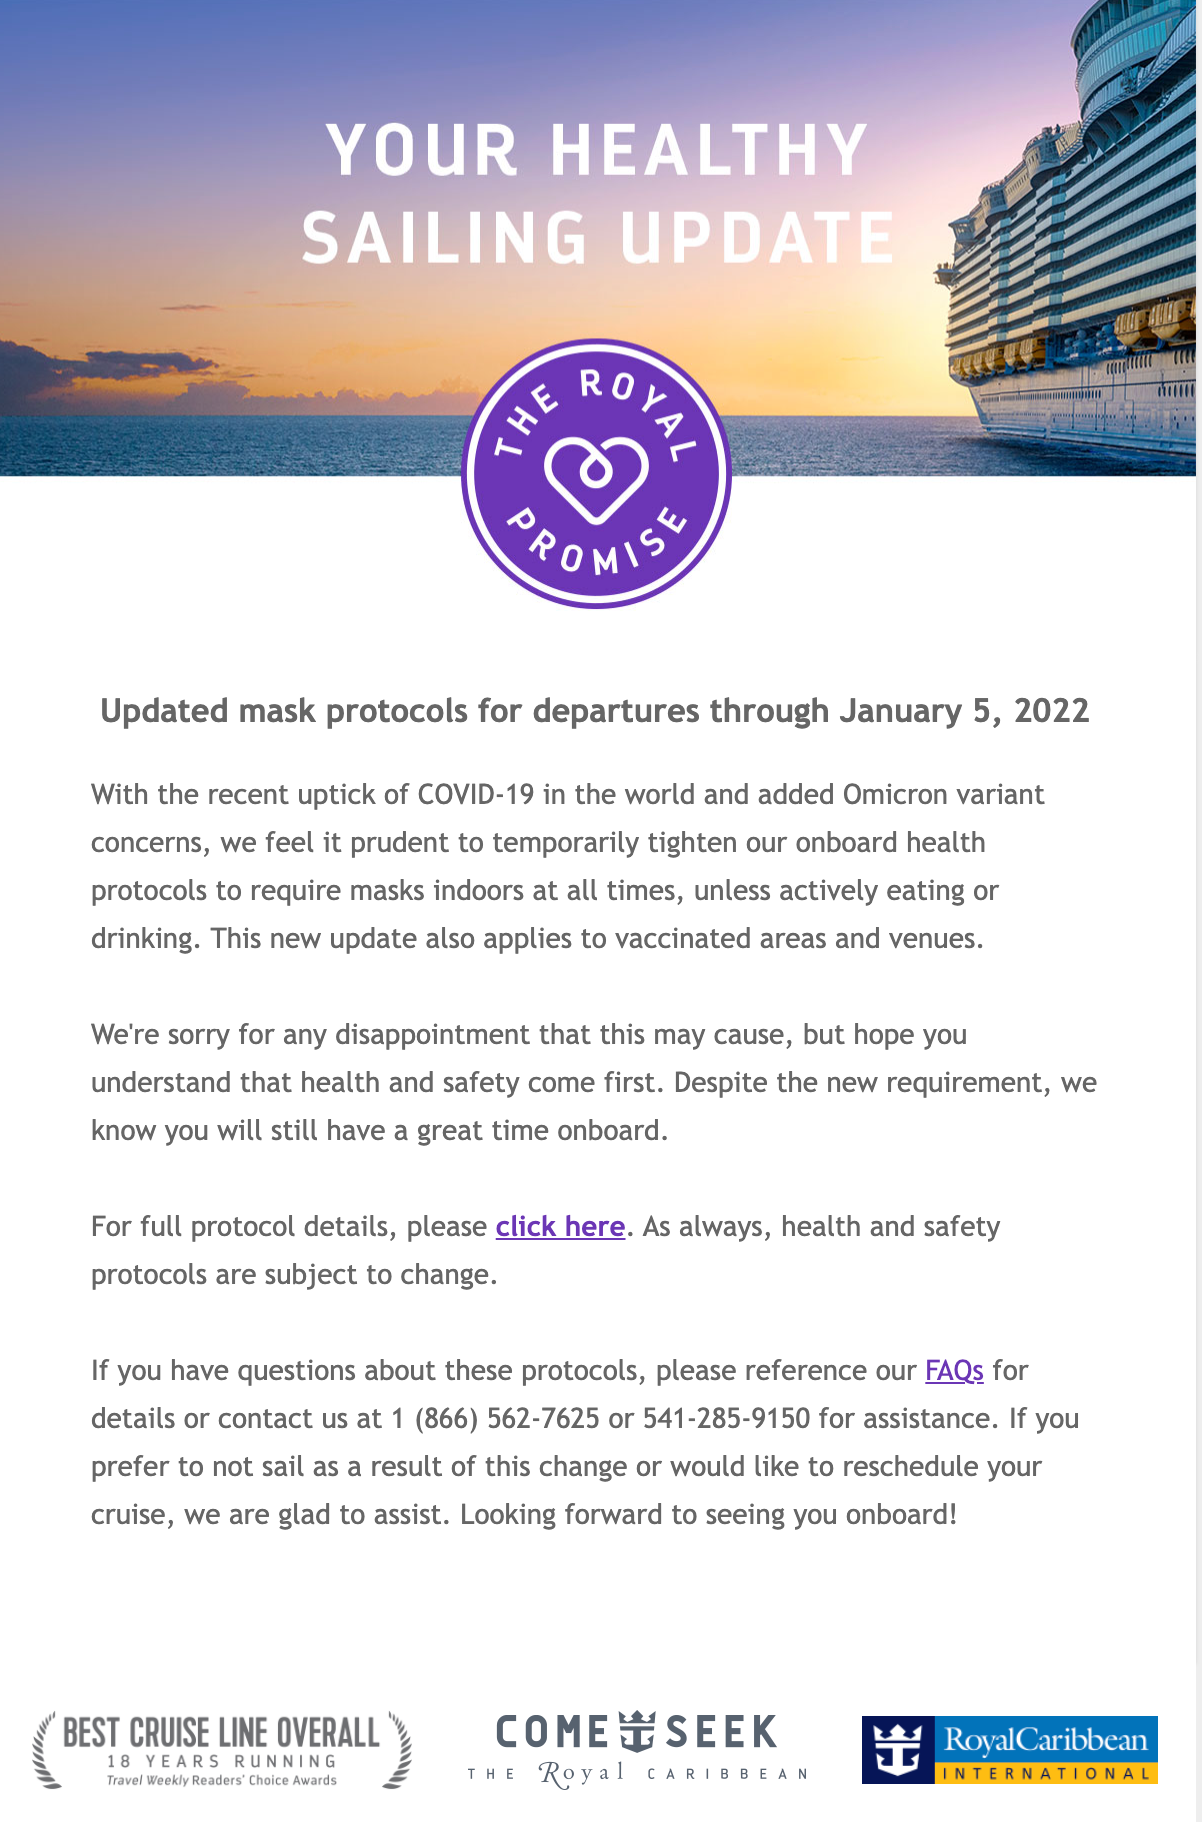
Task: Click the yellow INTERNATIONAL bar in the logo
Action: (x=1046, y=1774)
